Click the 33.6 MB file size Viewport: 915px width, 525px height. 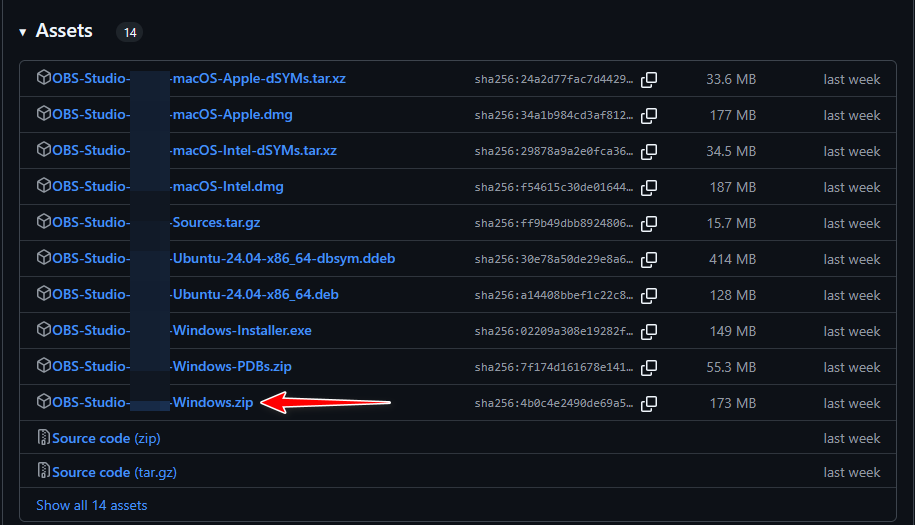[x=731, y=79]
